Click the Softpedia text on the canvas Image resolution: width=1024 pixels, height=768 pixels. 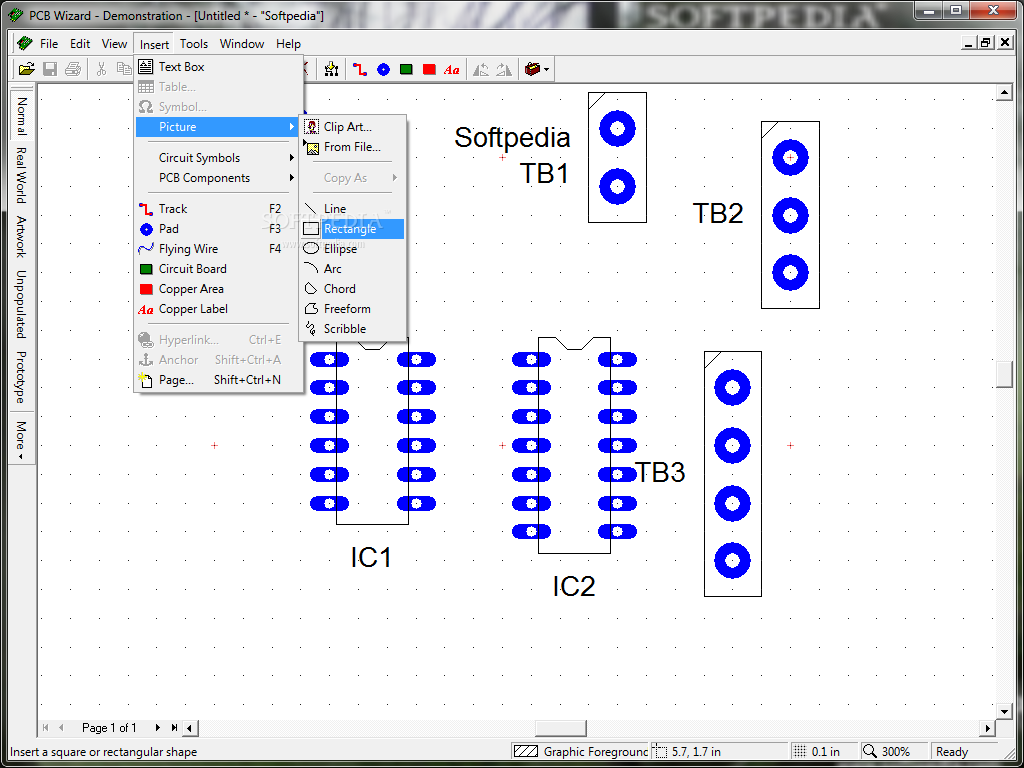[x=512, y=138]
